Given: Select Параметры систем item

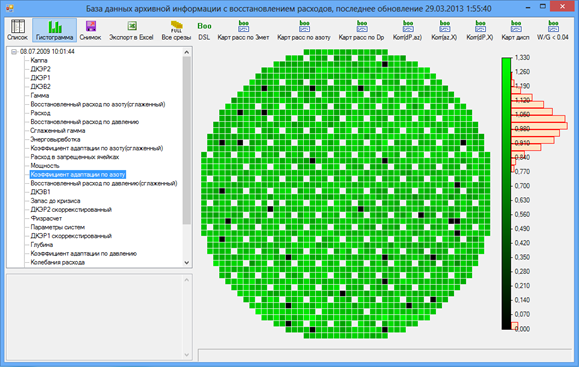Looking at the screenshot, I should tap(57, 227).
